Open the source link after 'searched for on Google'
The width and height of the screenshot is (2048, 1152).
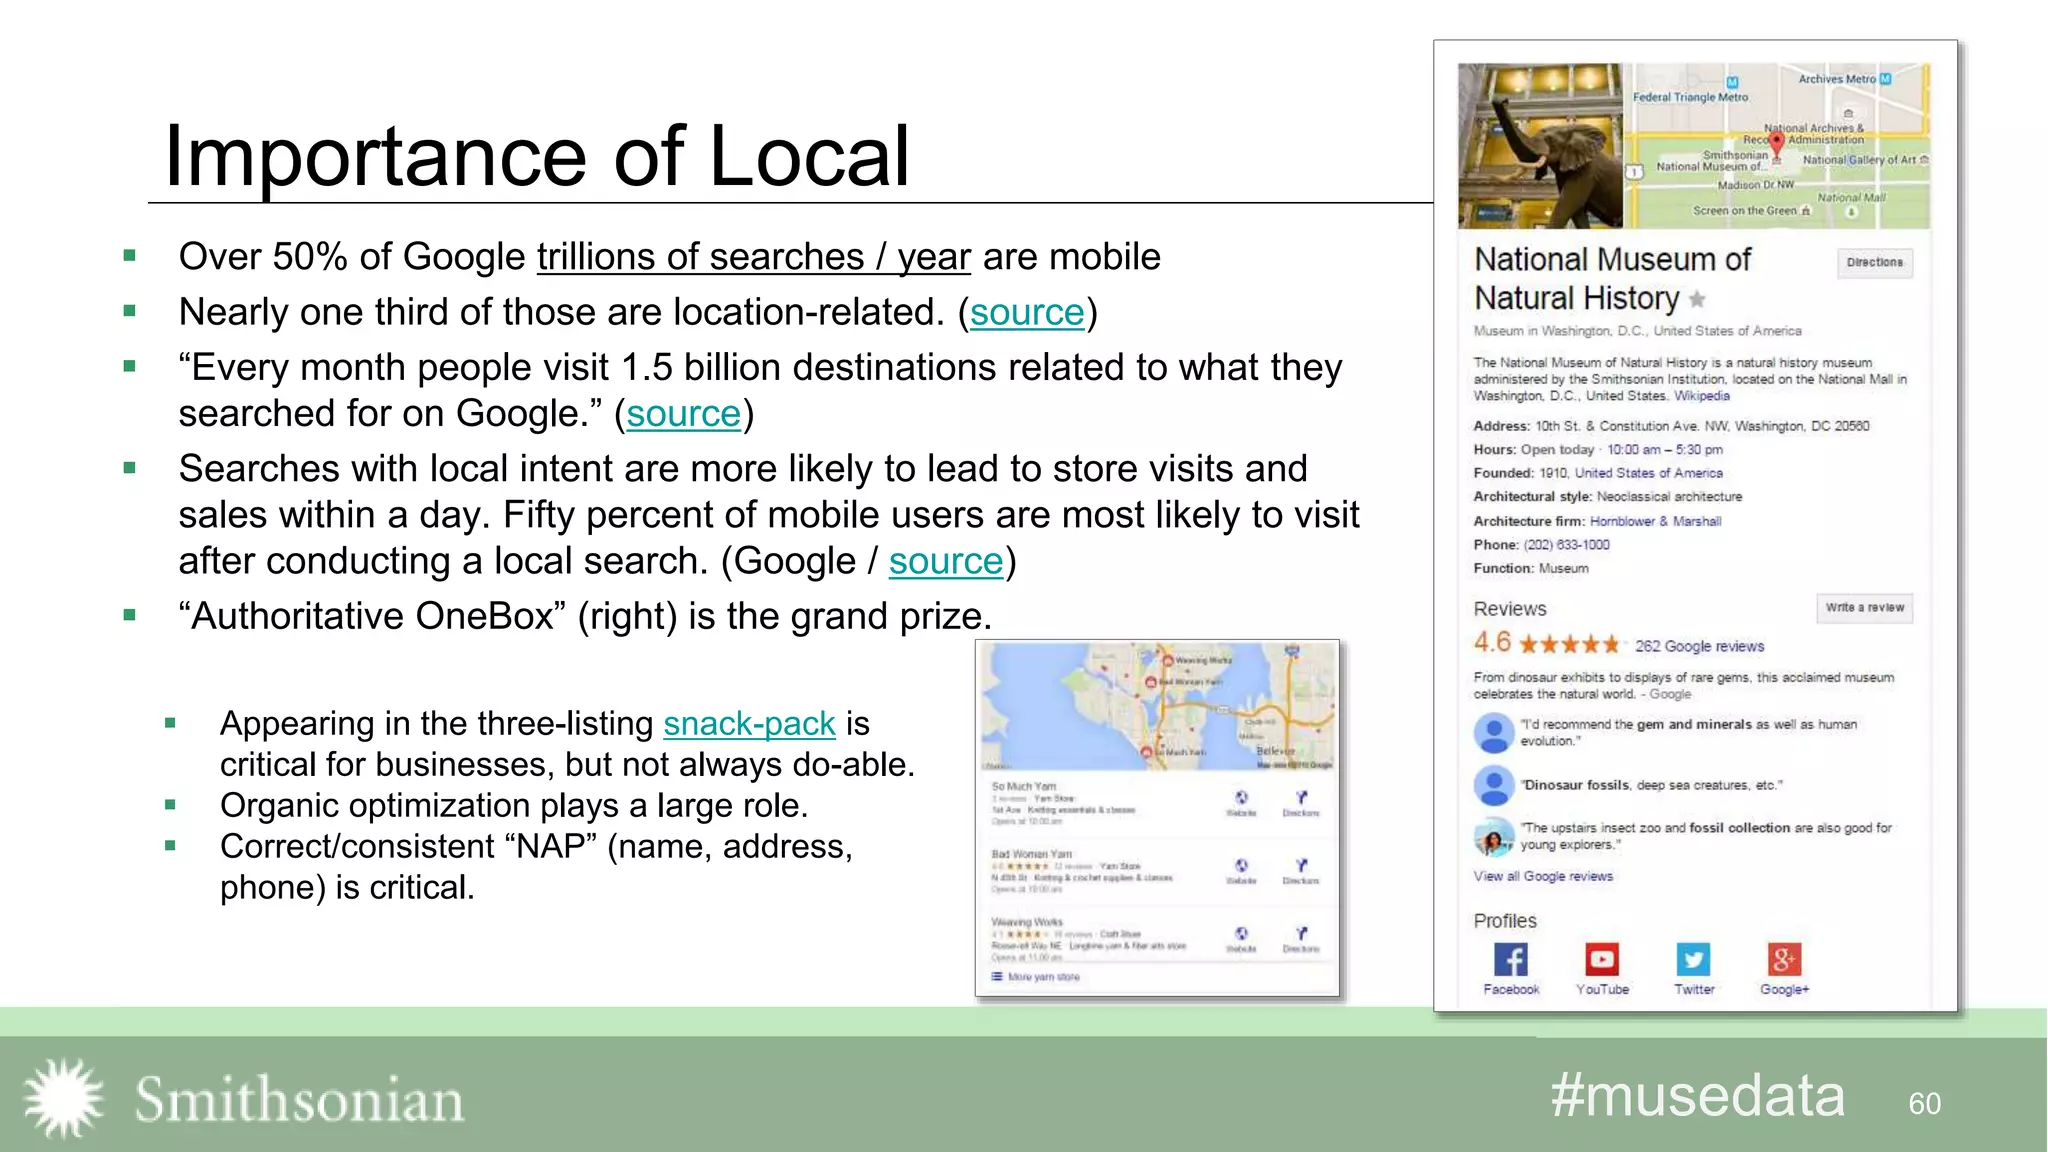tap(684, 414)
